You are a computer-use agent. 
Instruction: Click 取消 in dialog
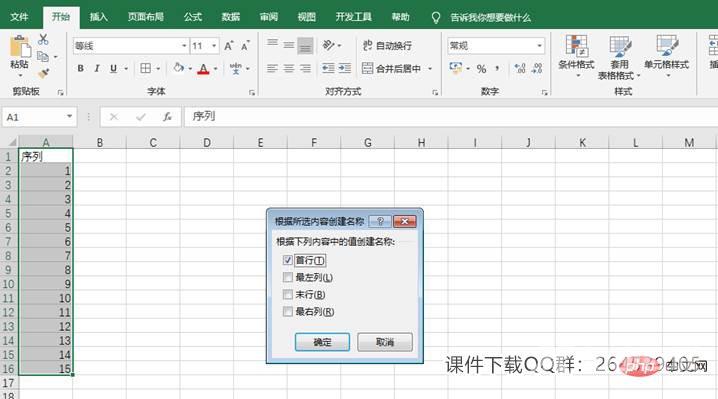click(x=385, y=342)
